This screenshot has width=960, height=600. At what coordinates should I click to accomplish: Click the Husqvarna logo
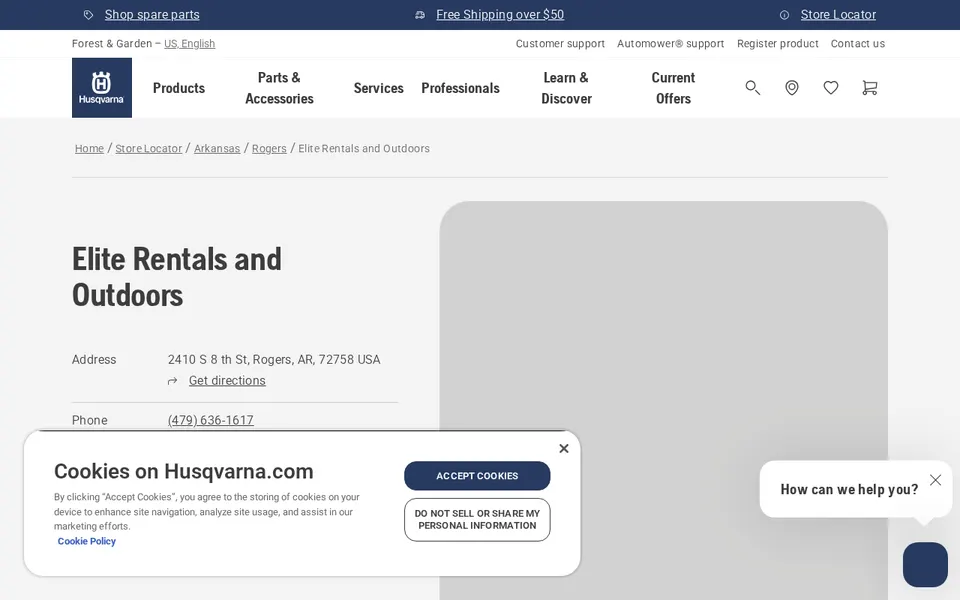point(102,88)
